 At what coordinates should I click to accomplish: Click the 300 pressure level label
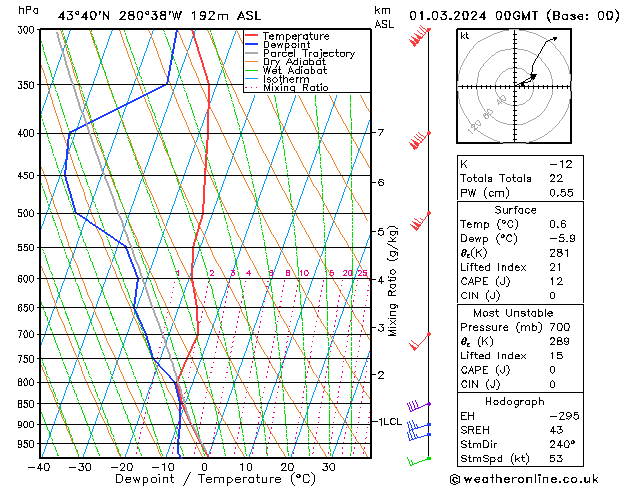point(26,30)
